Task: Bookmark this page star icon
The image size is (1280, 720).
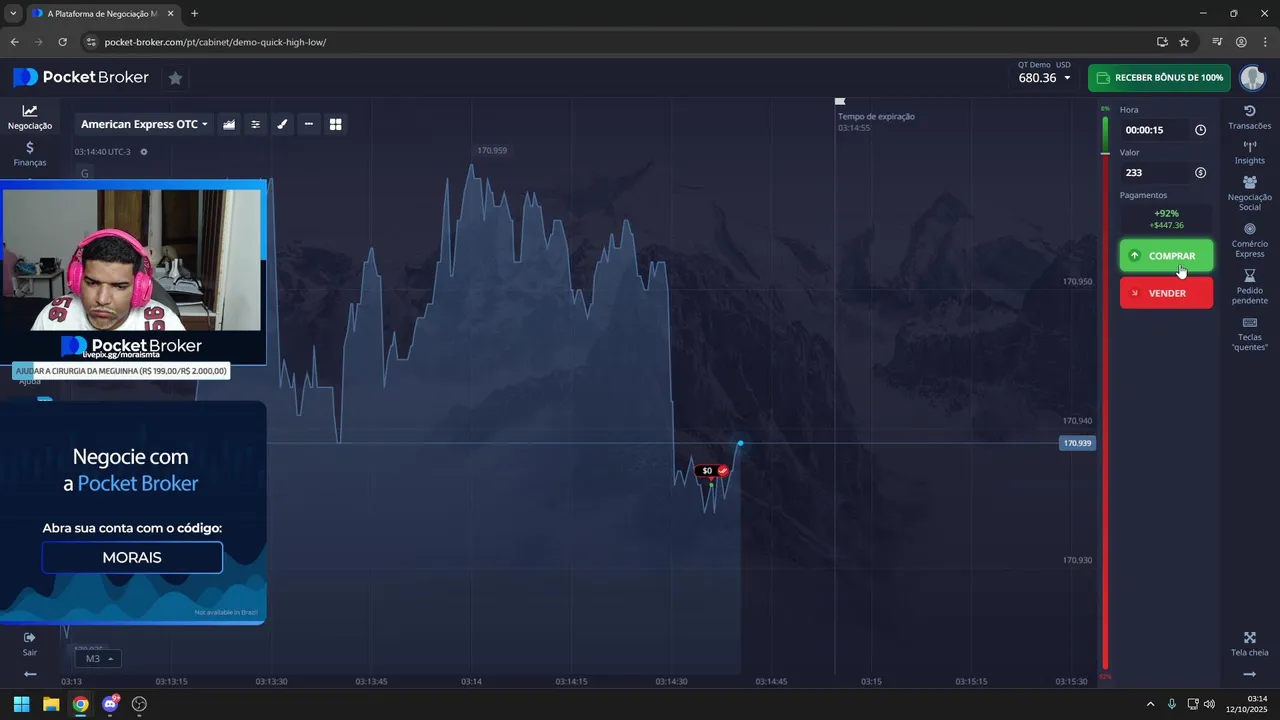Action: click(1184, 42)
